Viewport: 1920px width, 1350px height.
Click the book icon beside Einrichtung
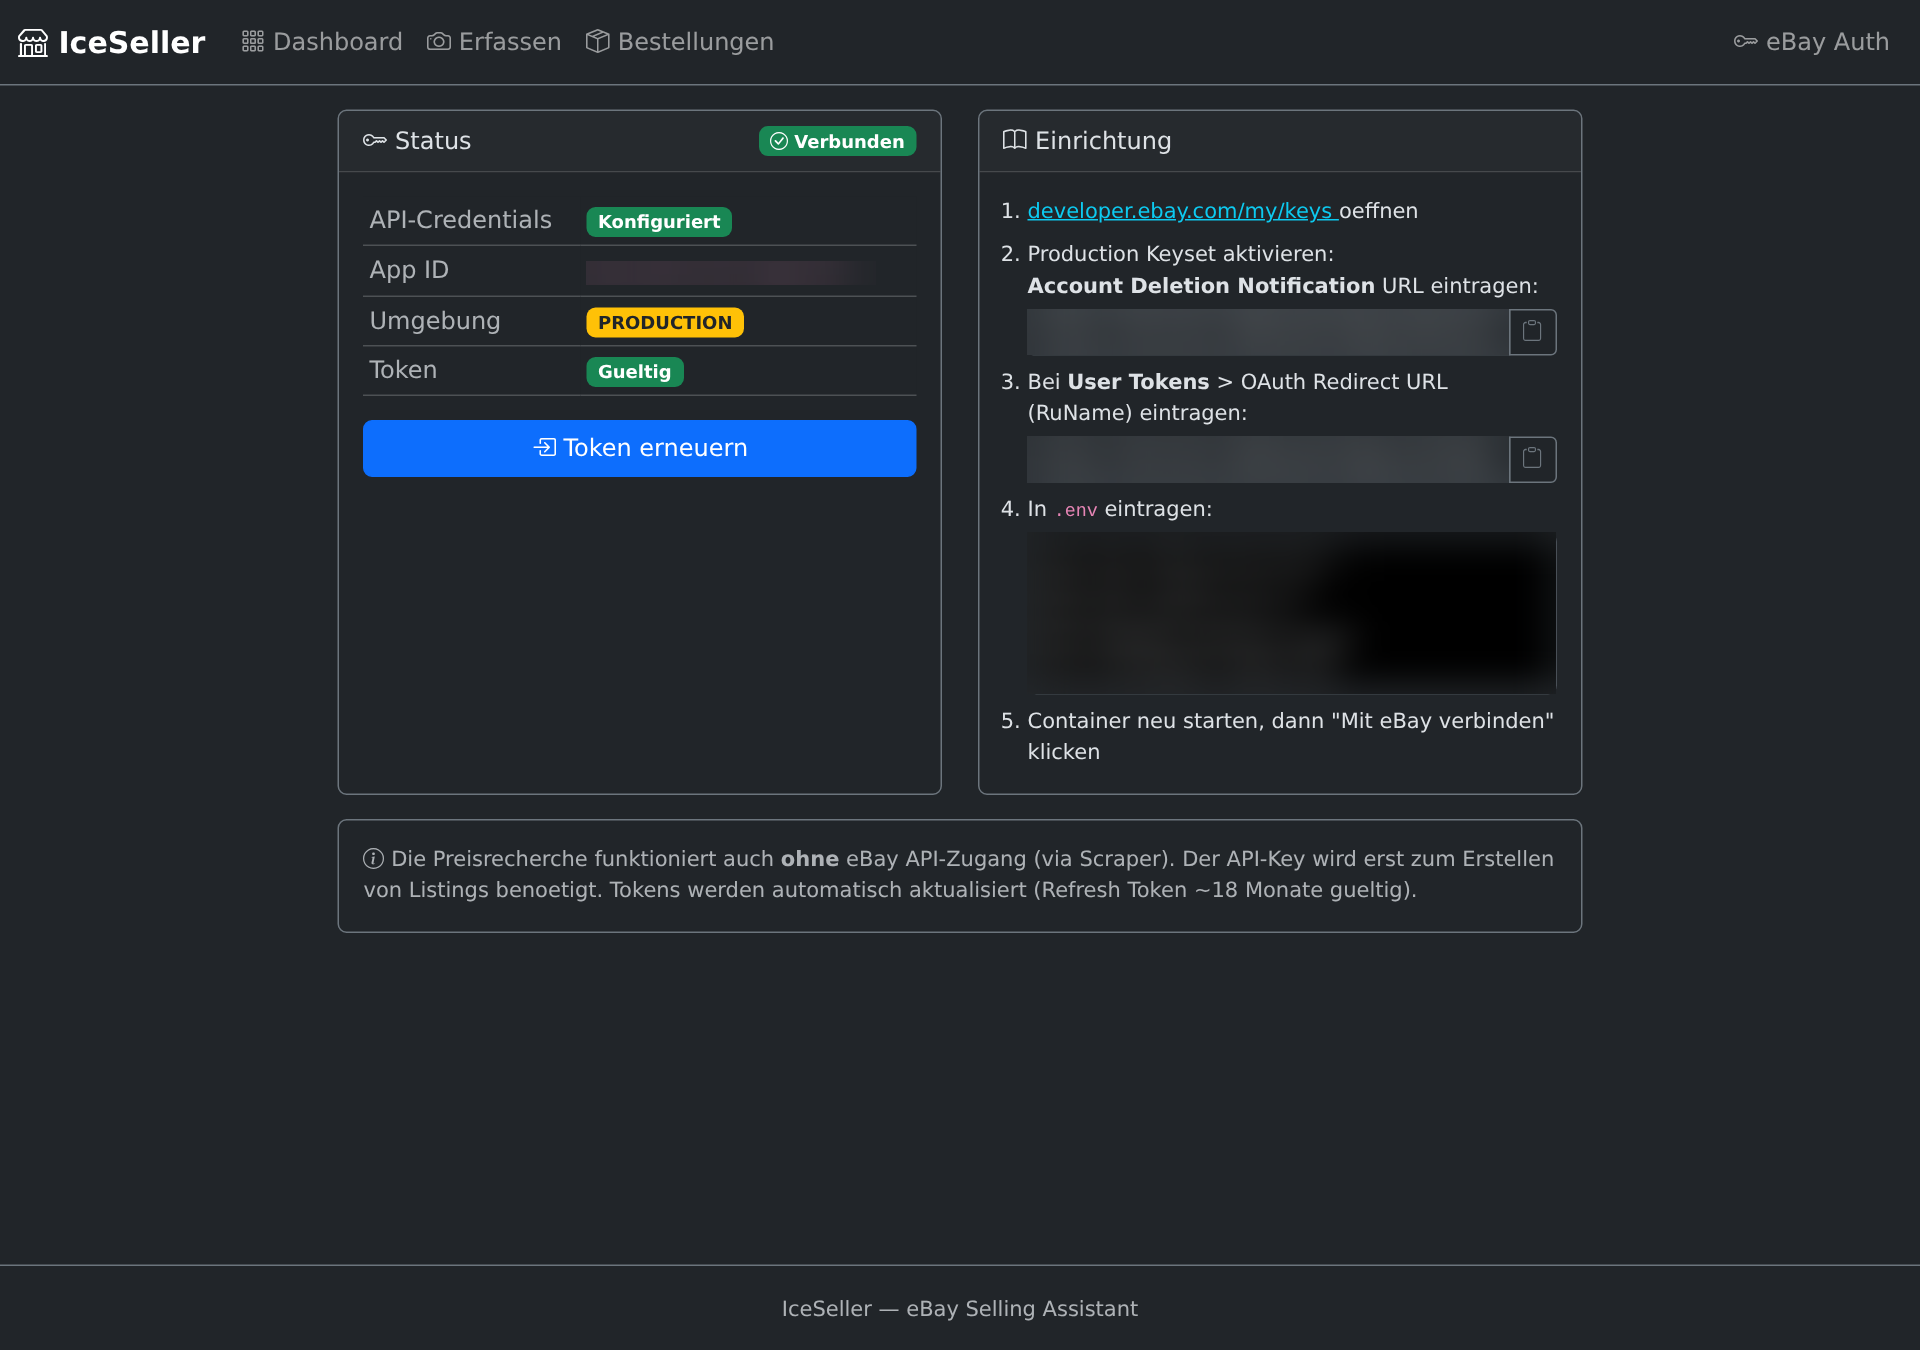coord(1015,140)
